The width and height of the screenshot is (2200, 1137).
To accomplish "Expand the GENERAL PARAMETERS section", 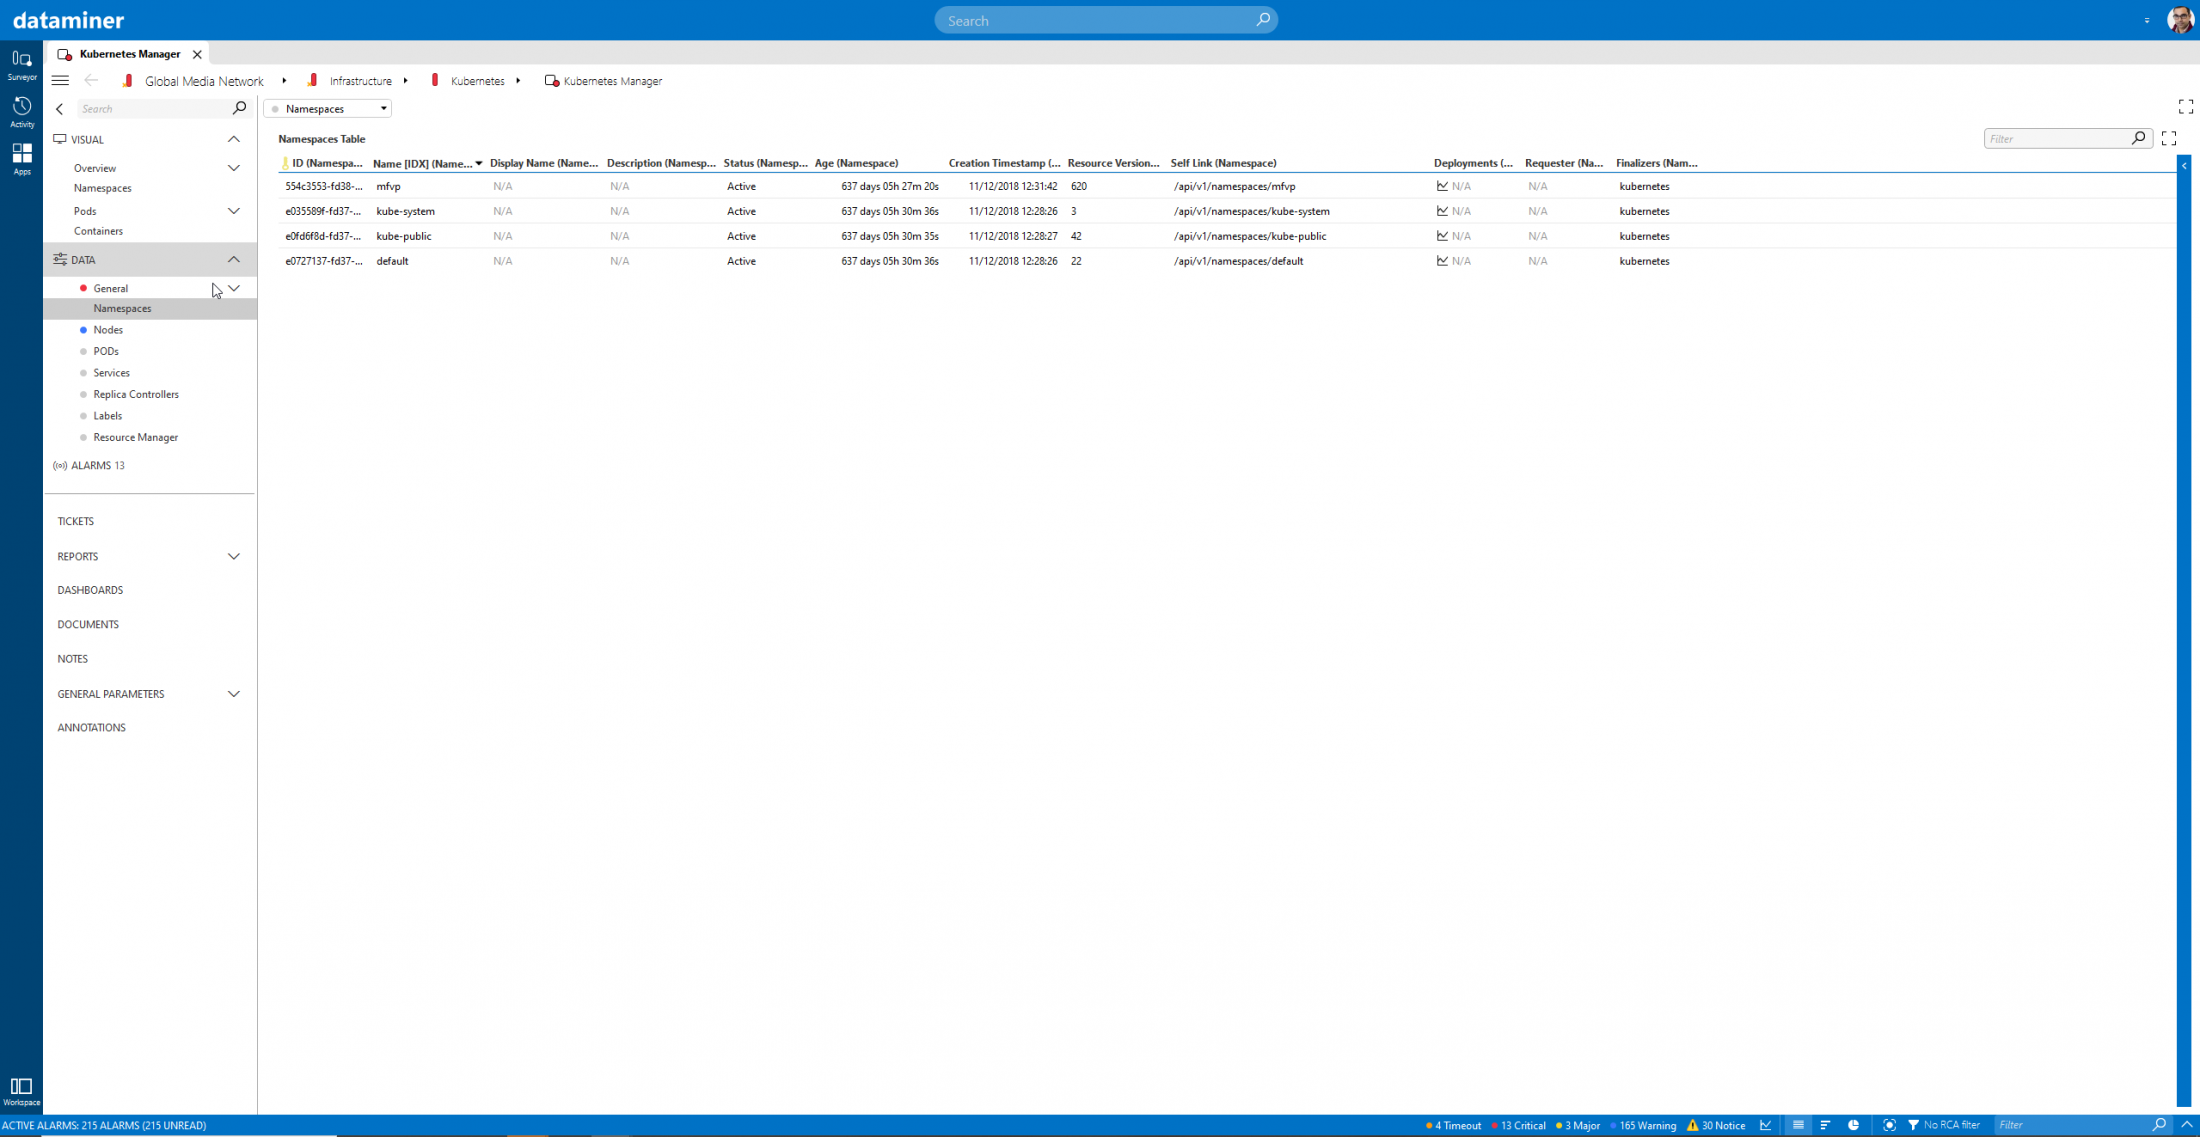I will (234, 694).
